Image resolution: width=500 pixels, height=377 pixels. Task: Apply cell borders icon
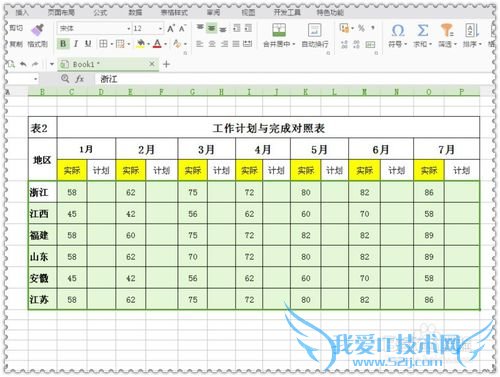103,44
